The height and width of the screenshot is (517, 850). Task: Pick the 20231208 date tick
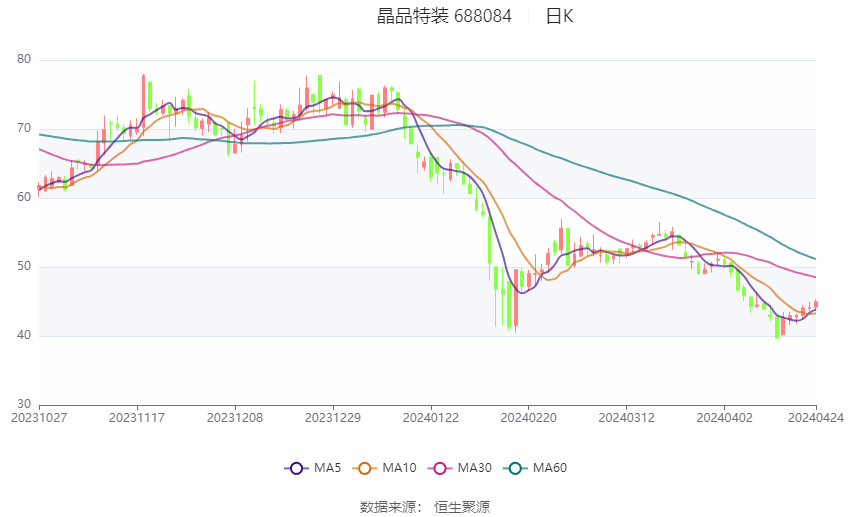click(x=236, y=417)
